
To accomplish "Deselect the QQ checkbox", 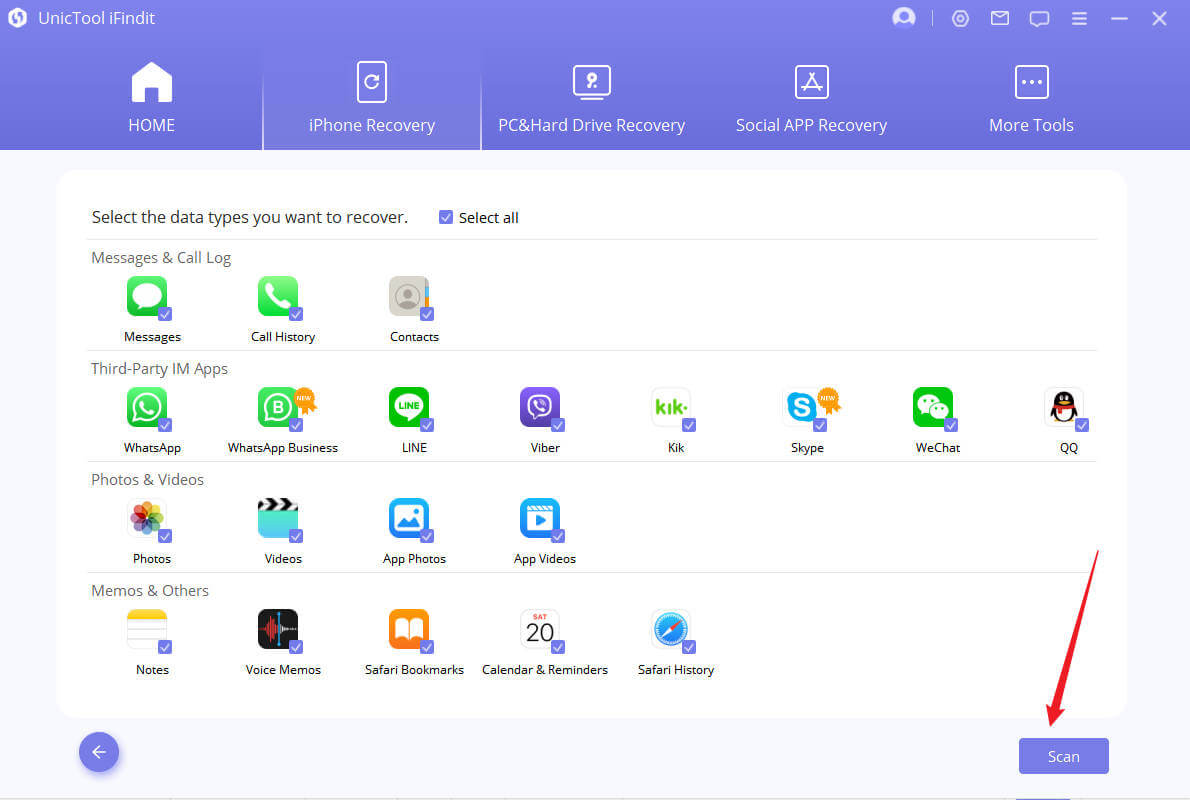I will 1082,425.
